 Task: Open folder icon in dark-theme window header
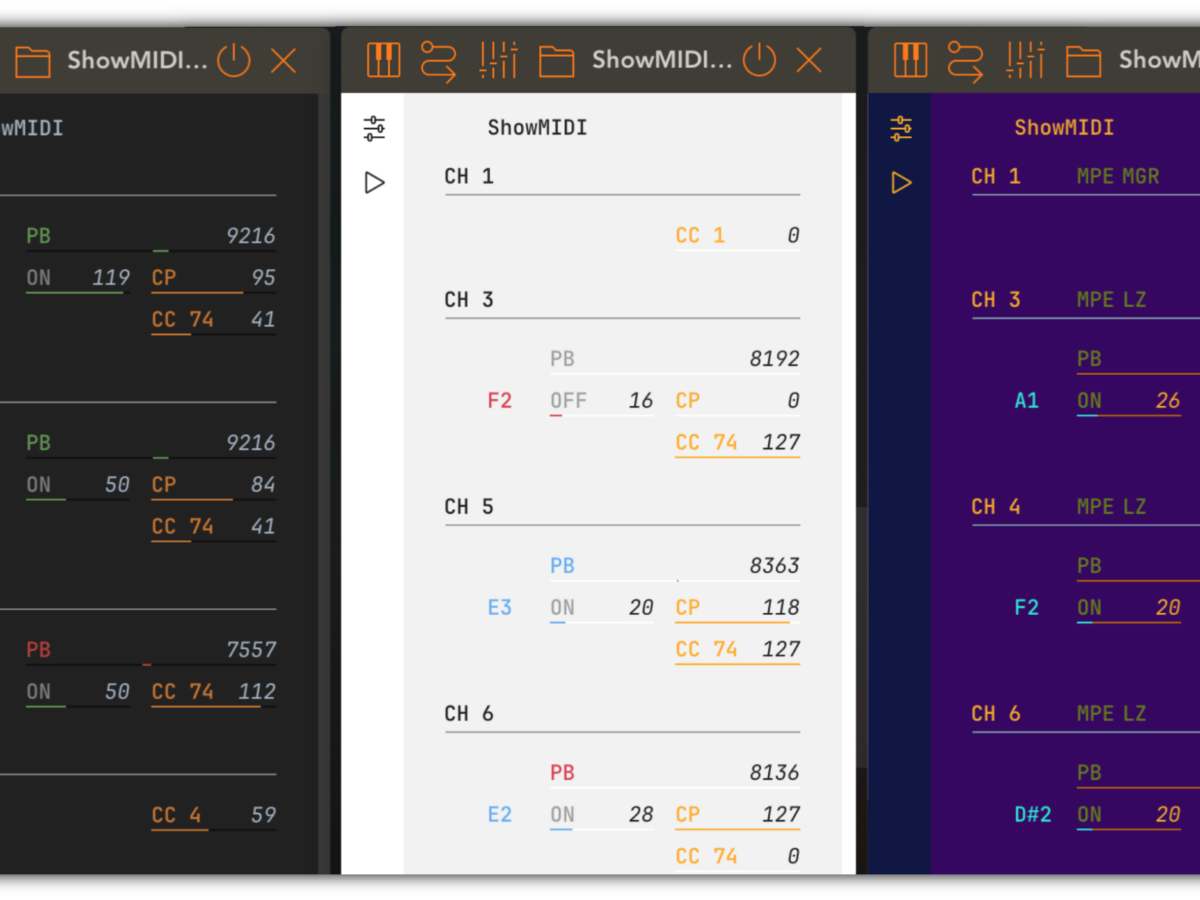click(x=33, y=62)
